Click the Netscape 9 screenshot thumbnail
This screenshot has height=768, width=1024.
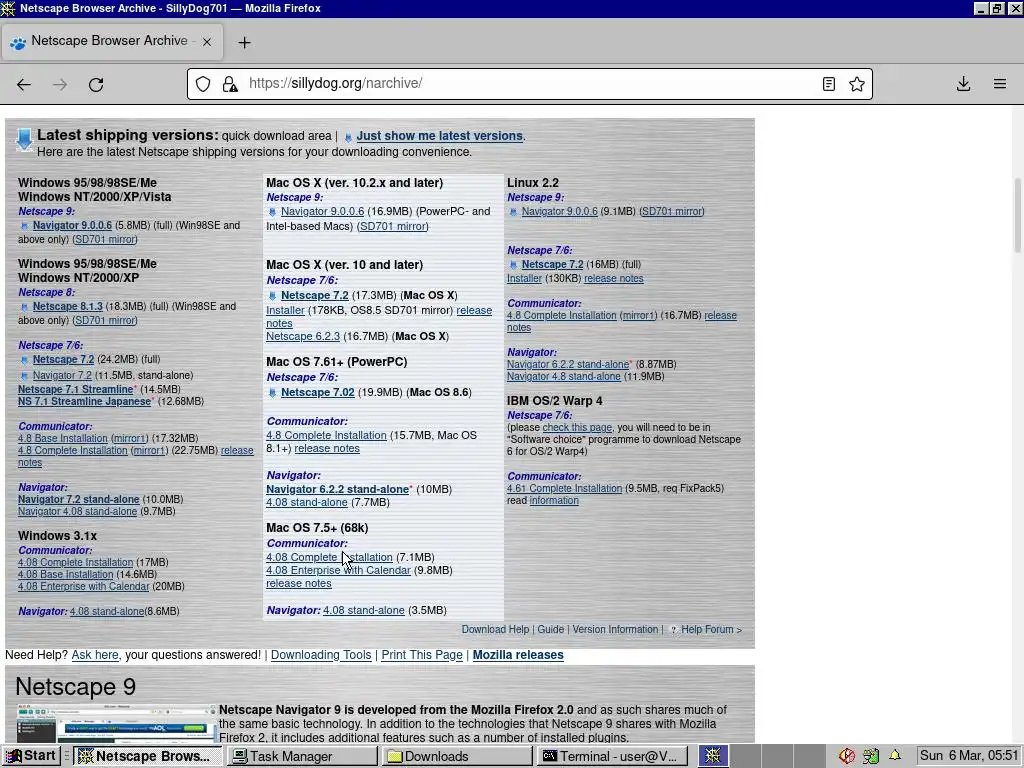[116, 723]
